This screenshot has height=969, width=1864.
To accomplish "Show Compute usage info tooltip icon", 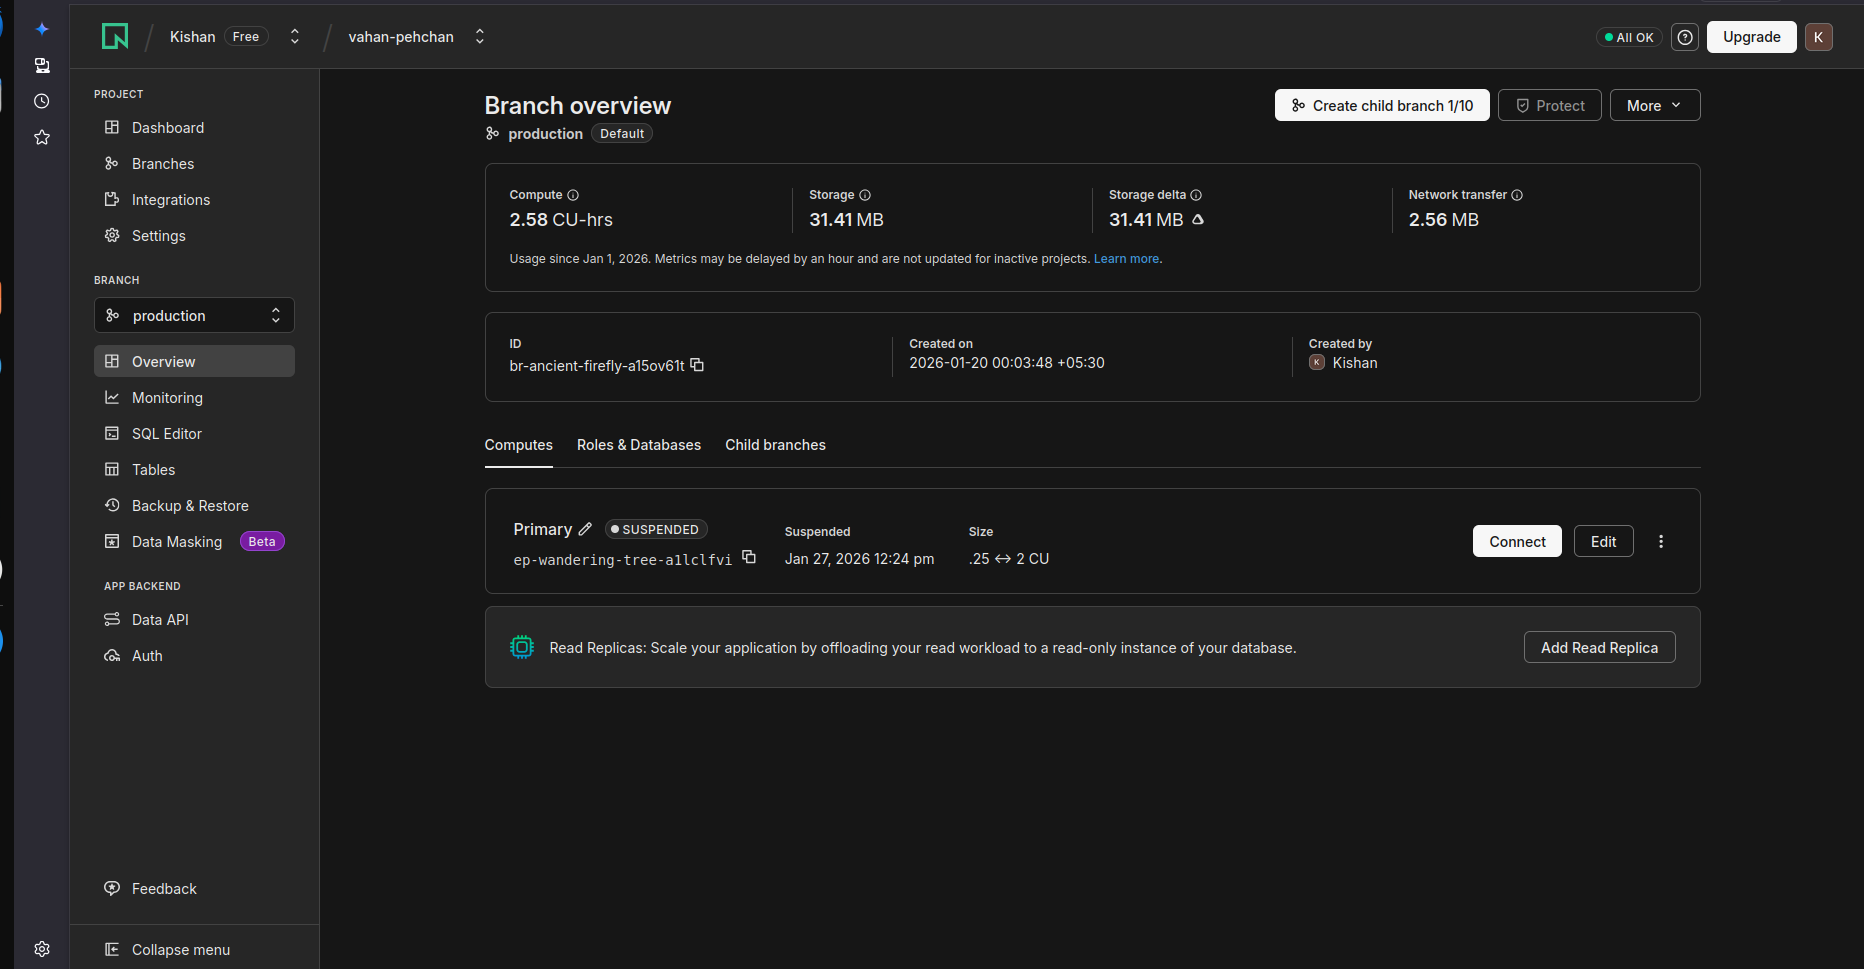I will (x=573, y=195).
